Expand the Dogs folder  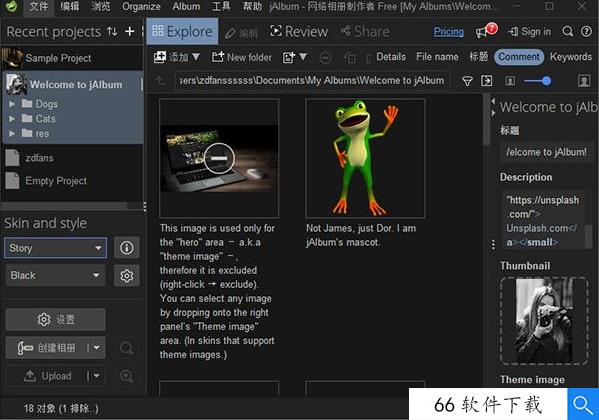(12, 104)
